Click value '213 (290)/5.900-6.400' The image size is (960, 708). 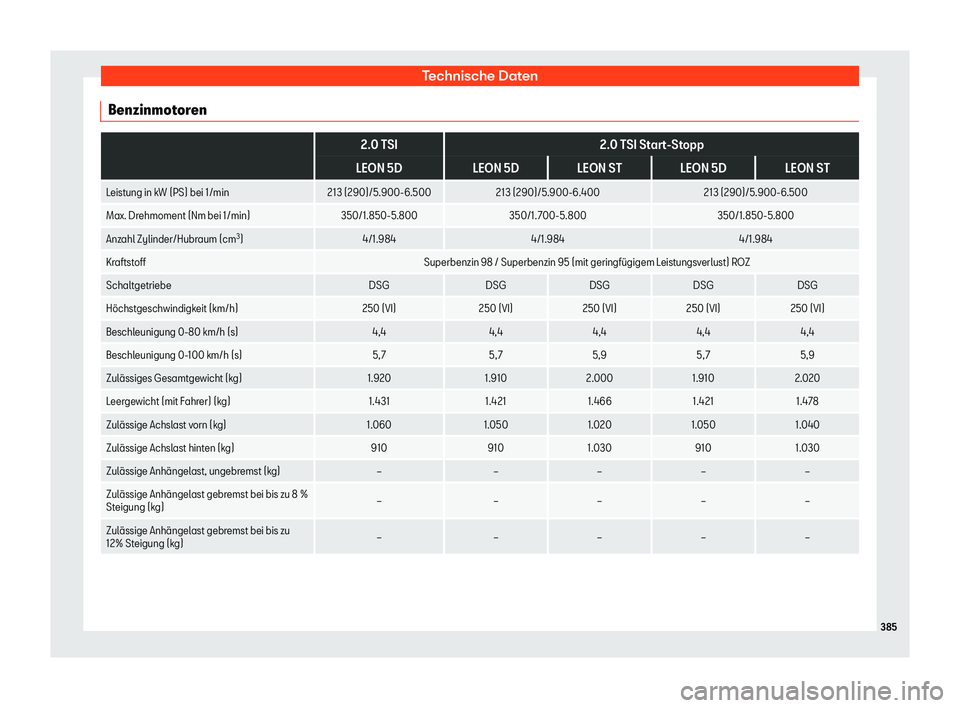(x=547, y=192)
